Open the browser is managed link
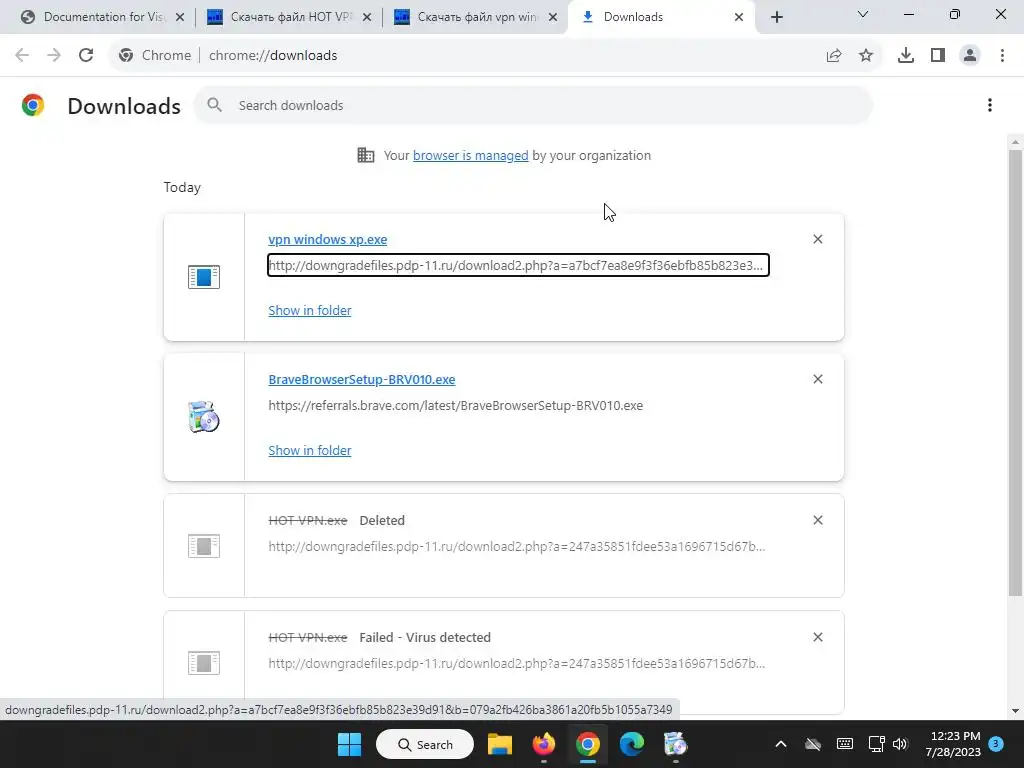Image resolution: width=1024 pixels, height=768 pixels. [x=470, y=155]
